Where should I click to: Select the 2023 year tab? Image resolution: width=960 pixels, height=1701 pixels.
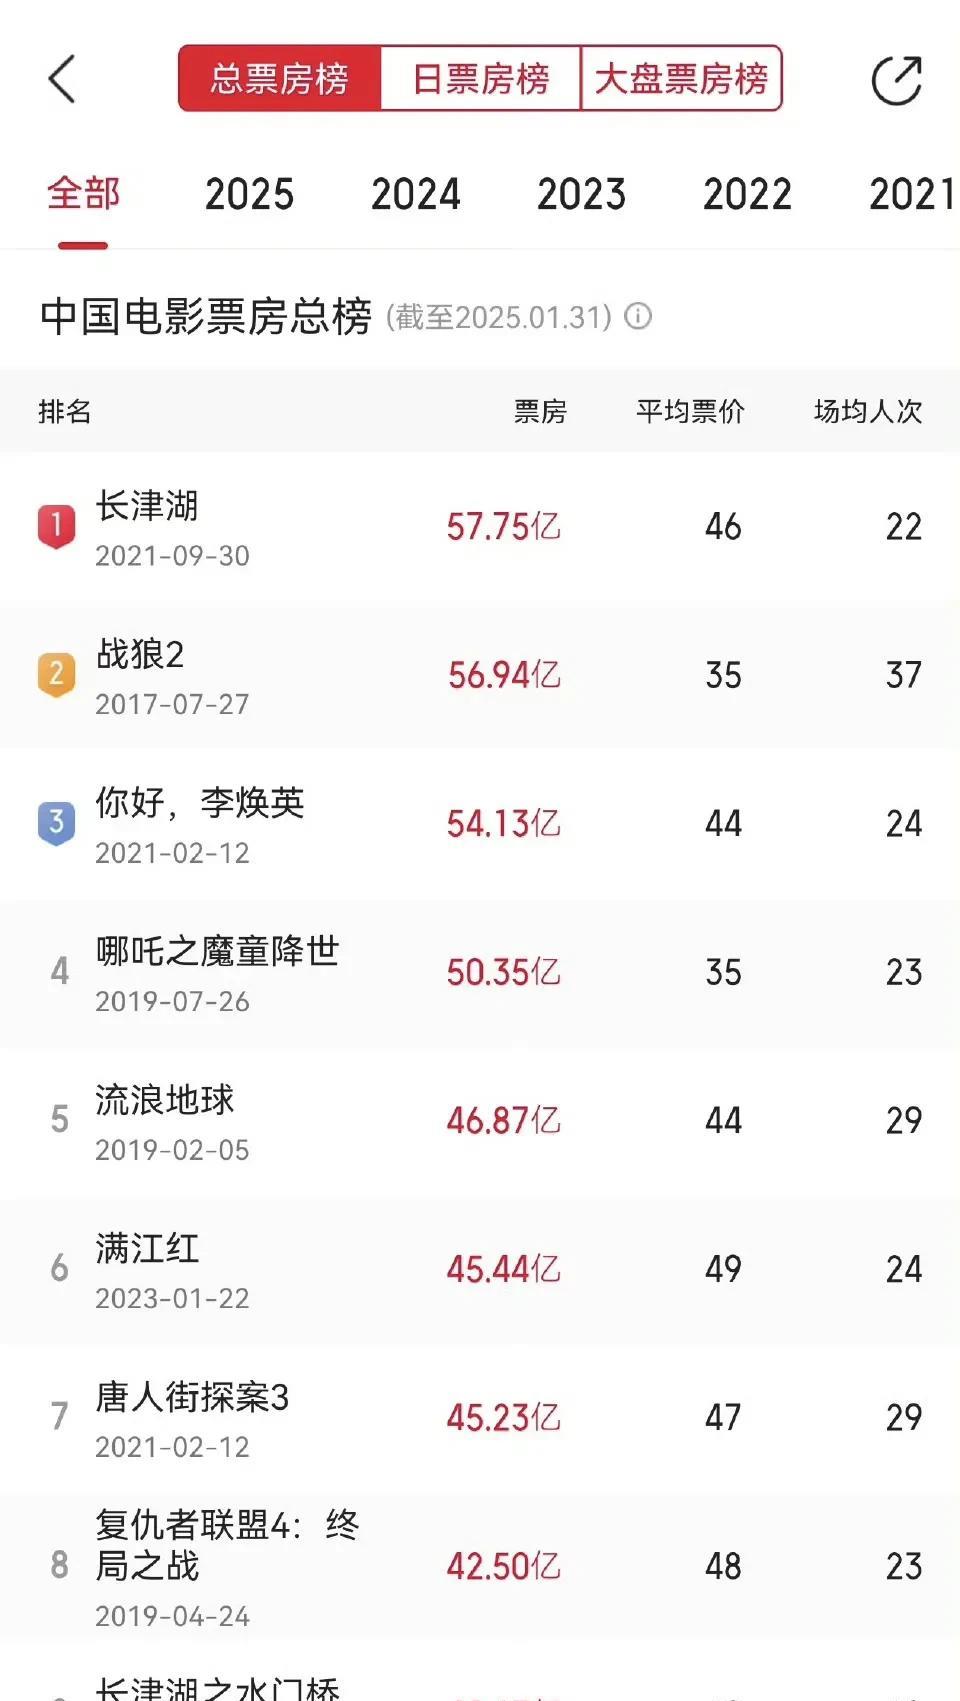tap(582, 194)
